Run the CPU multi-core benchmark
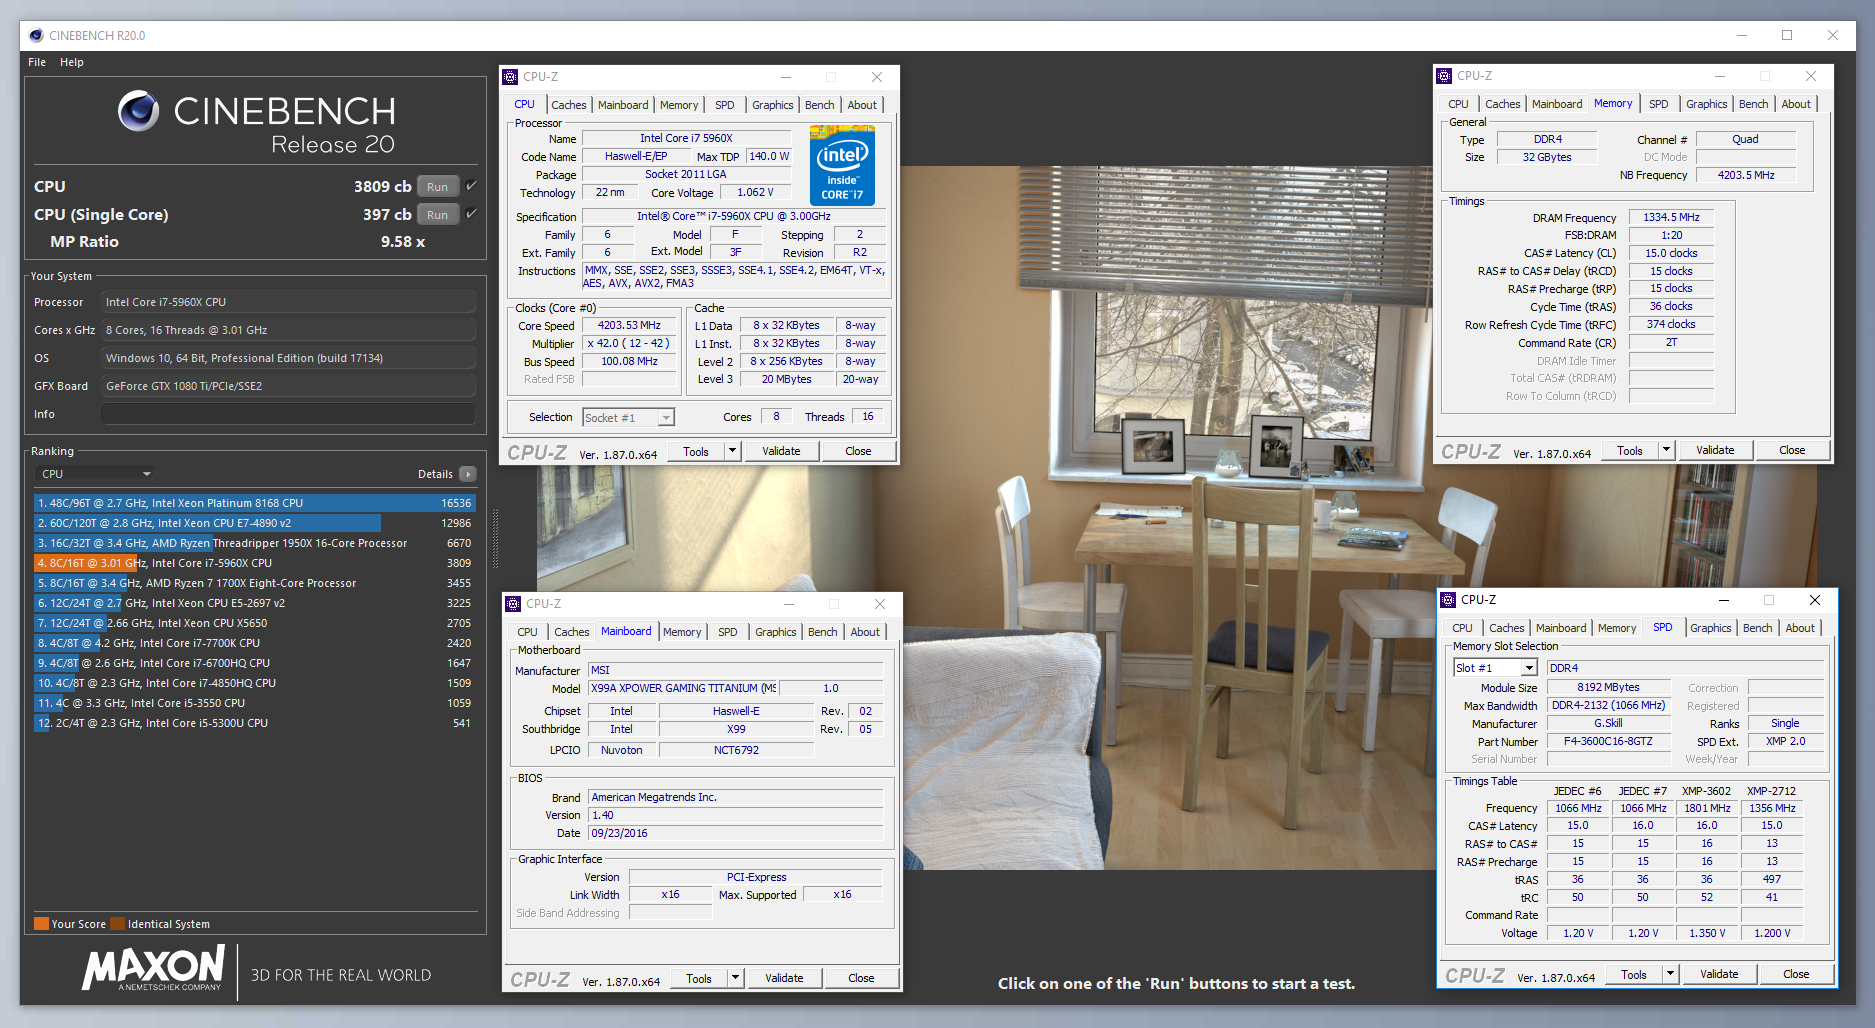Viewport: 1875px width, 1028px height. tap(438, 186)
